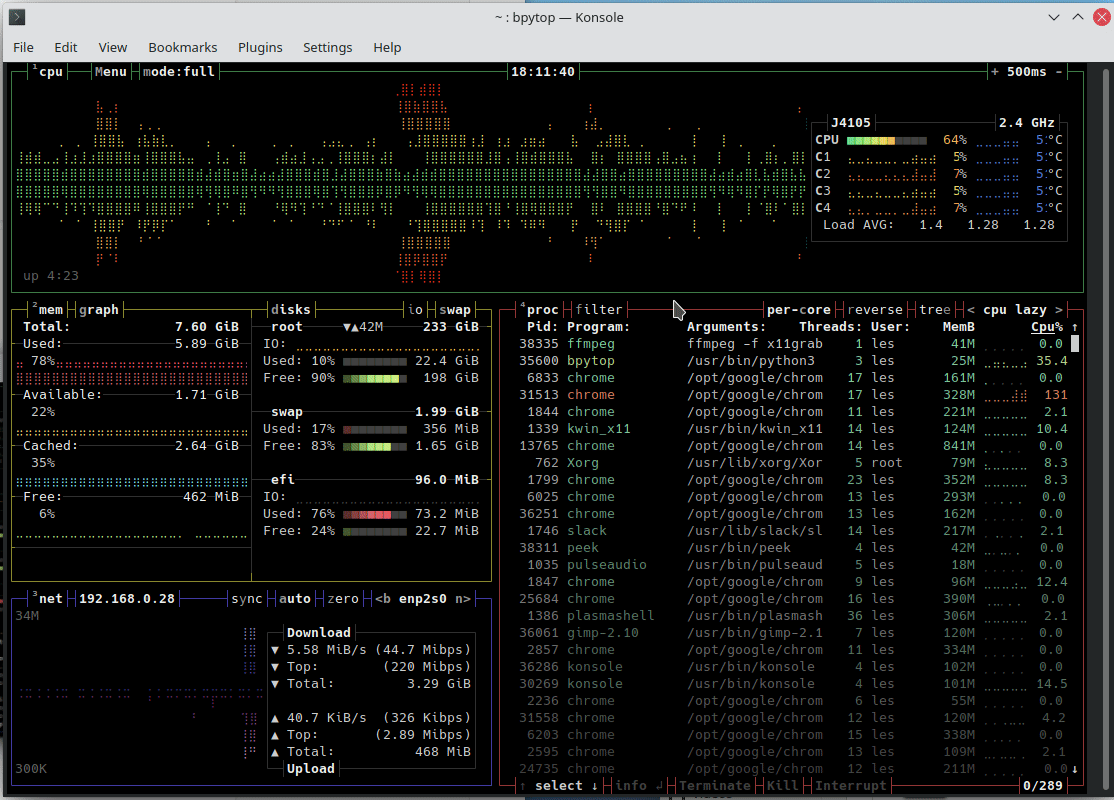1114x800 pixels.
Task: Click the Kill button
Action: [782, 786]
